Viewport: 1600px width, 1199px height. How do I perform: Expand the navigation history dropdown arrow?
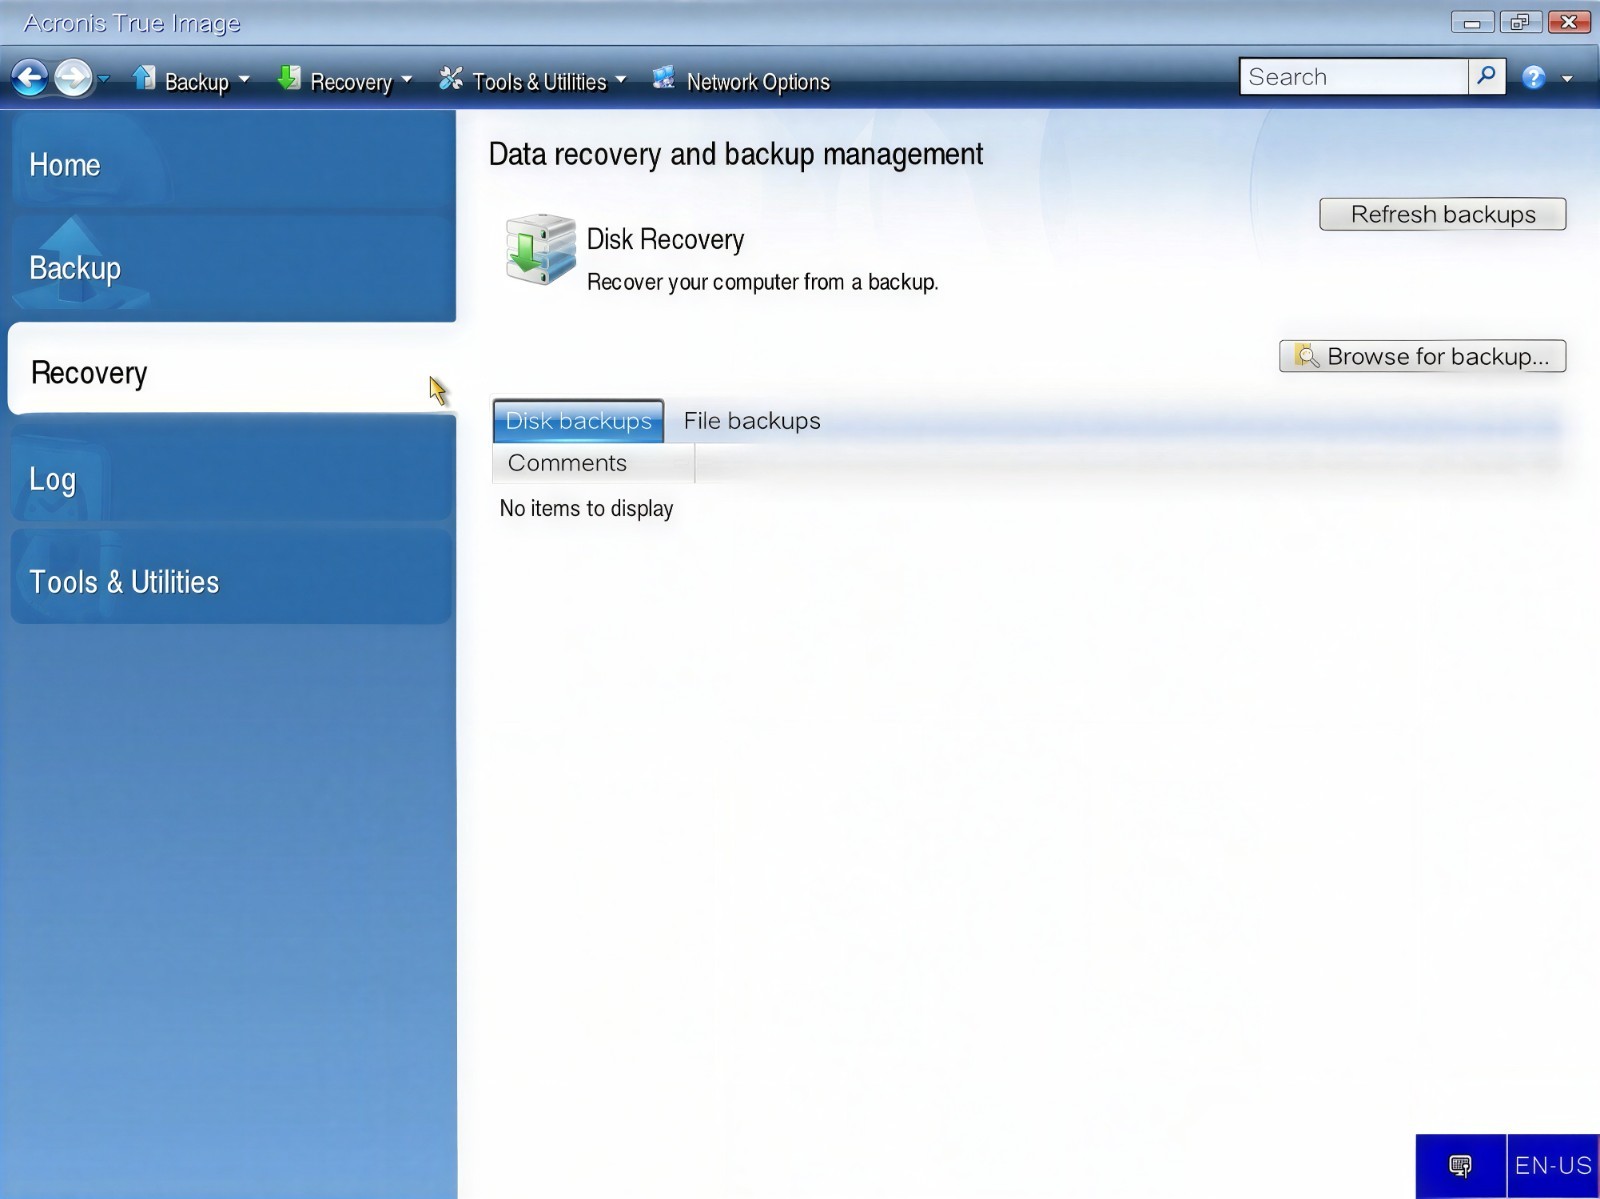tap(103, 79)
